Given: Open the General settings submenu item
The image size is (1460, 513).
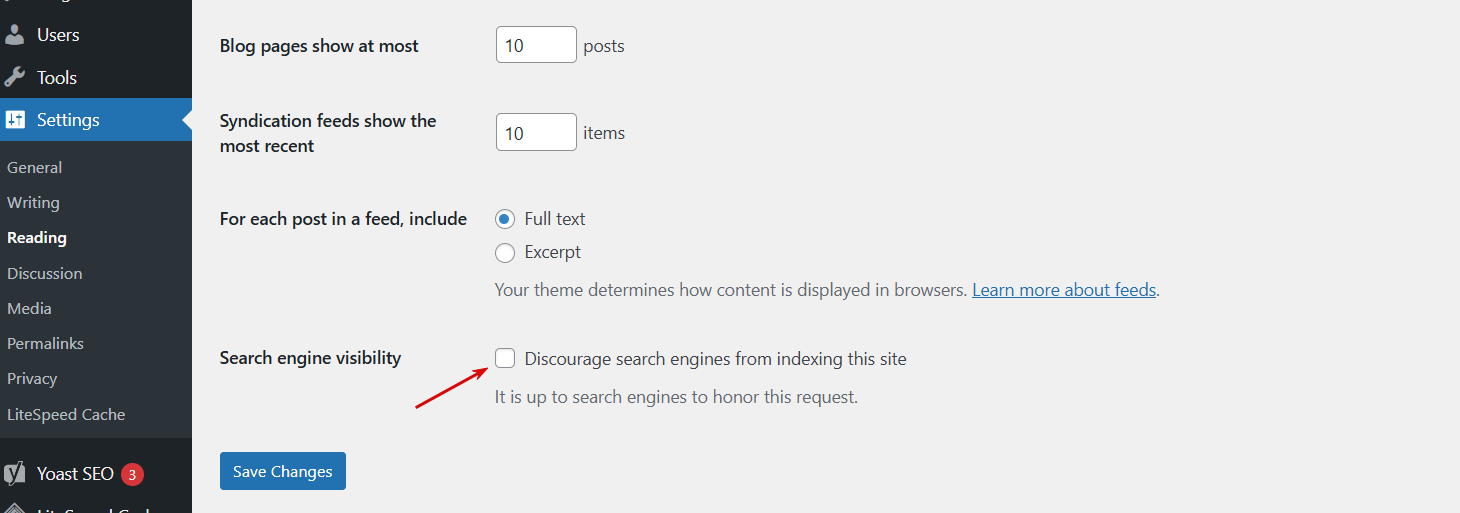Looking at the screenshot, I should tap(35, 168).
